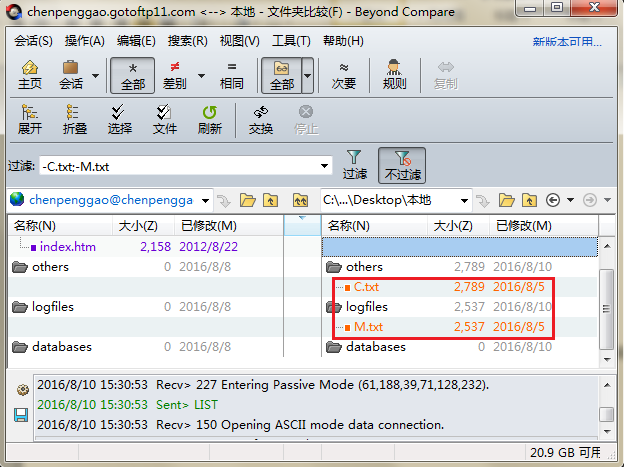Save the log with floppy icon
The image size is (624, 467).
point(21,415)
